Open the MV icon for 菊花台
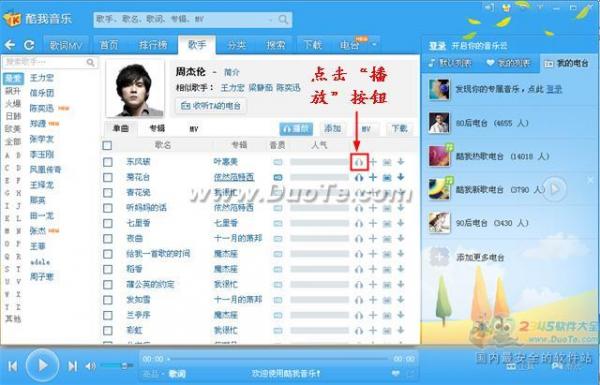 point(387,177)
